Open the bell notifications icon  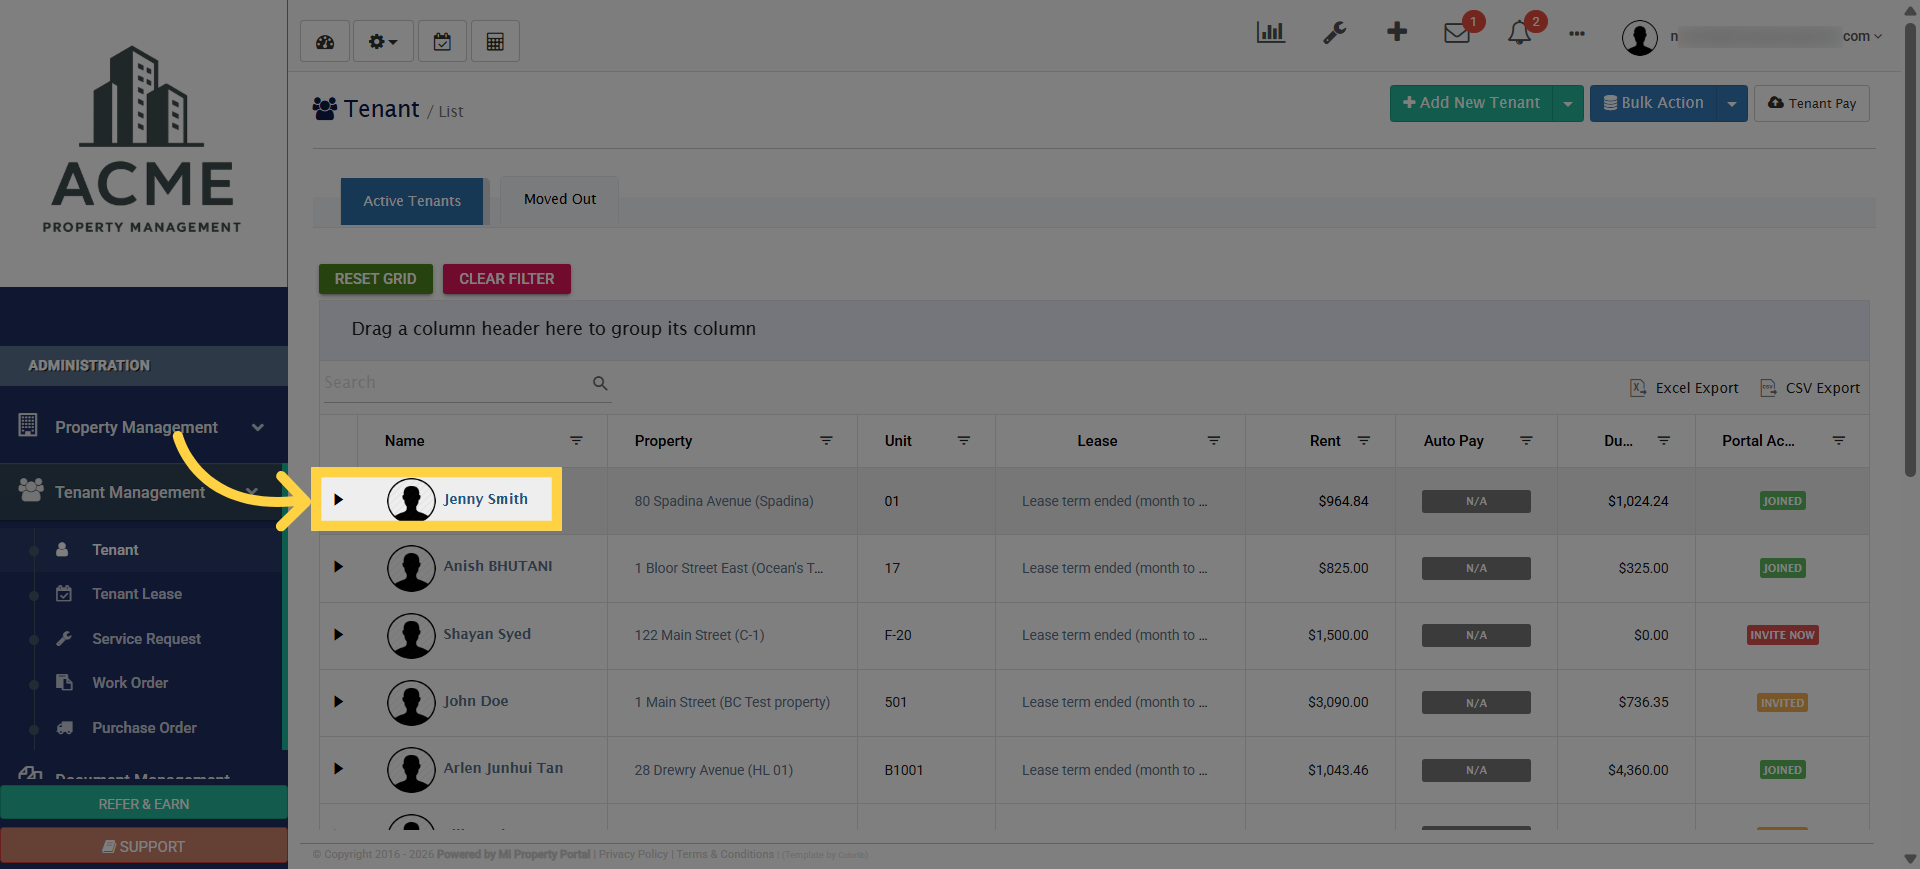tap(1519, 33)
